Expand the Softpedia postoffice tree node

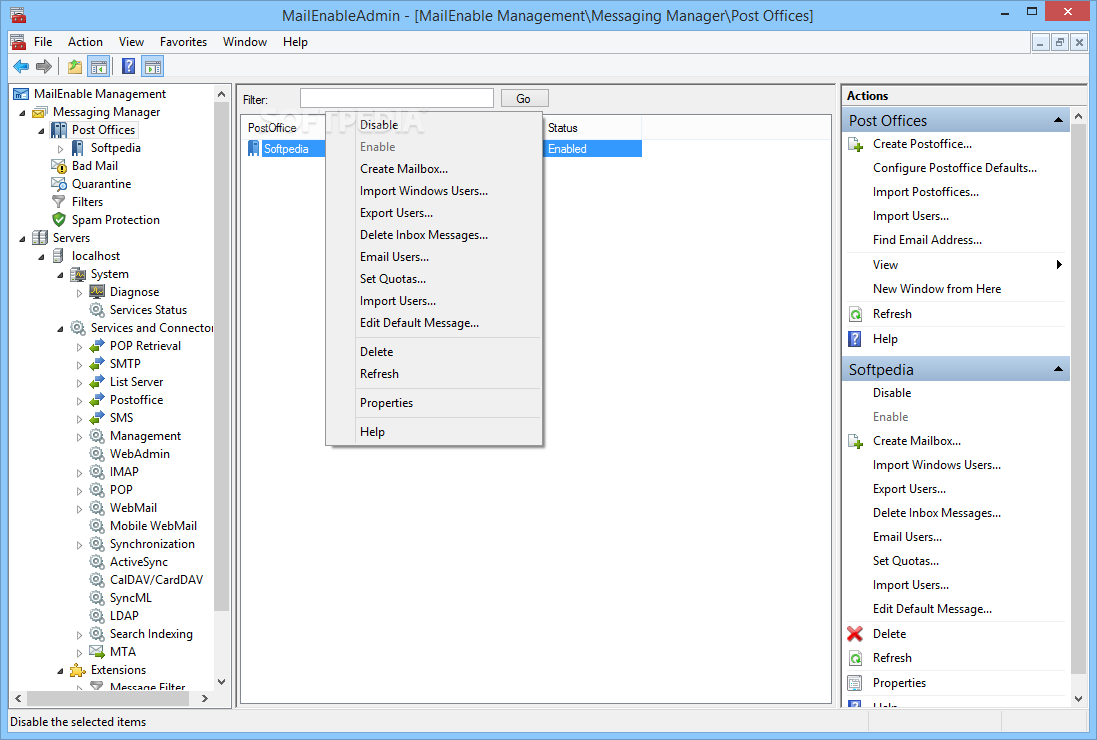(x=60, y=149)
